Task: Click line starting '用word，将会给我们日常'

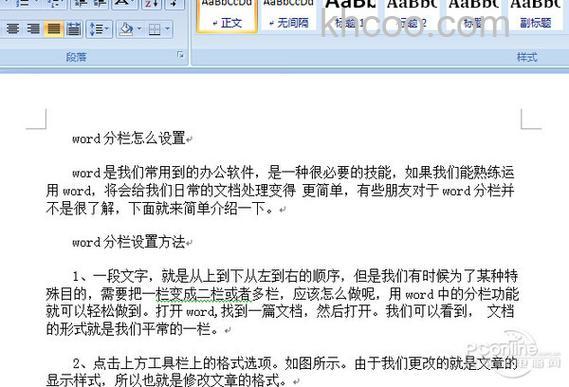Action: click(280, 190)
